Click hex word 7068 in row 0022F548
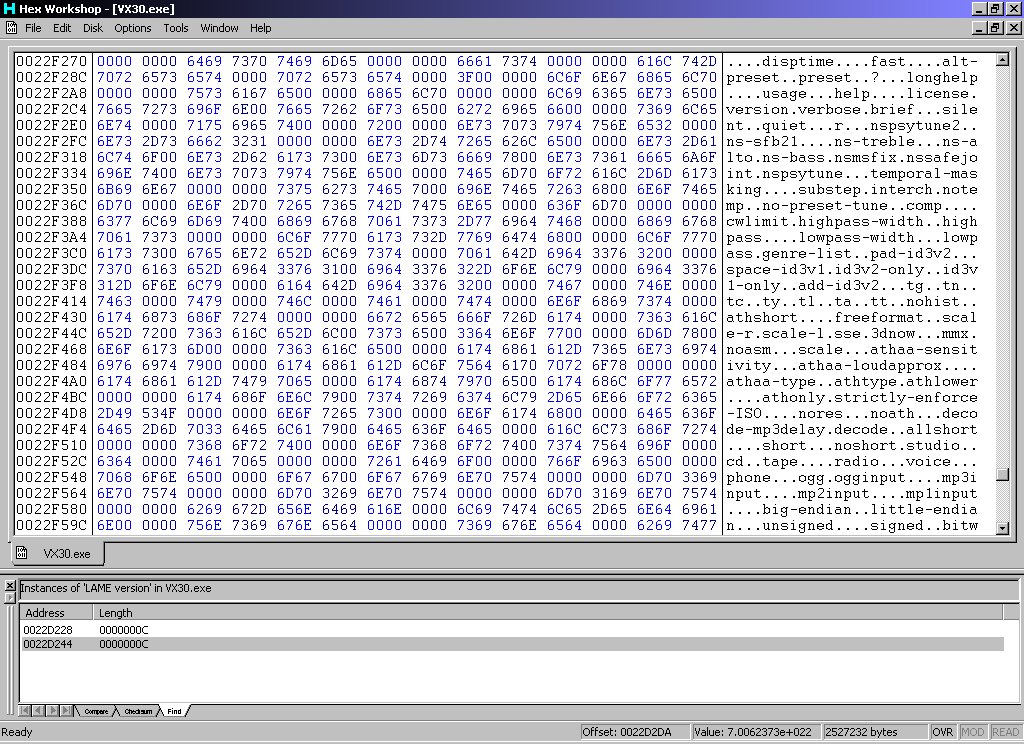The width and height of the screenshot is (1024, 744). (x=114, y=477)
